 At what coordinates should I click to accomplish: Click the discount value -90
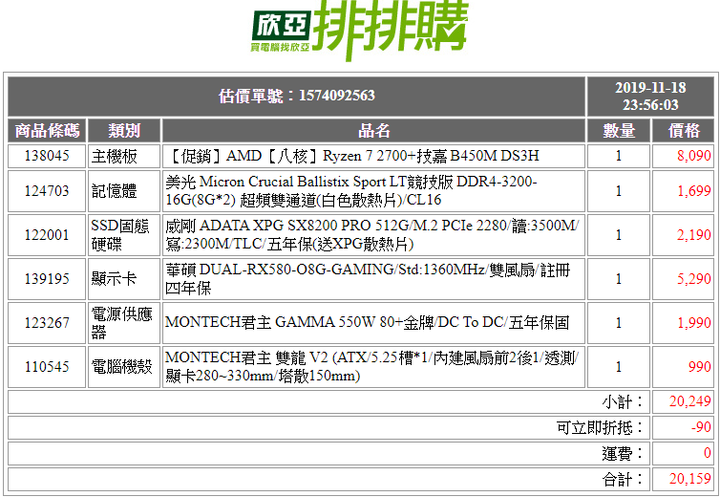[683, 427]
